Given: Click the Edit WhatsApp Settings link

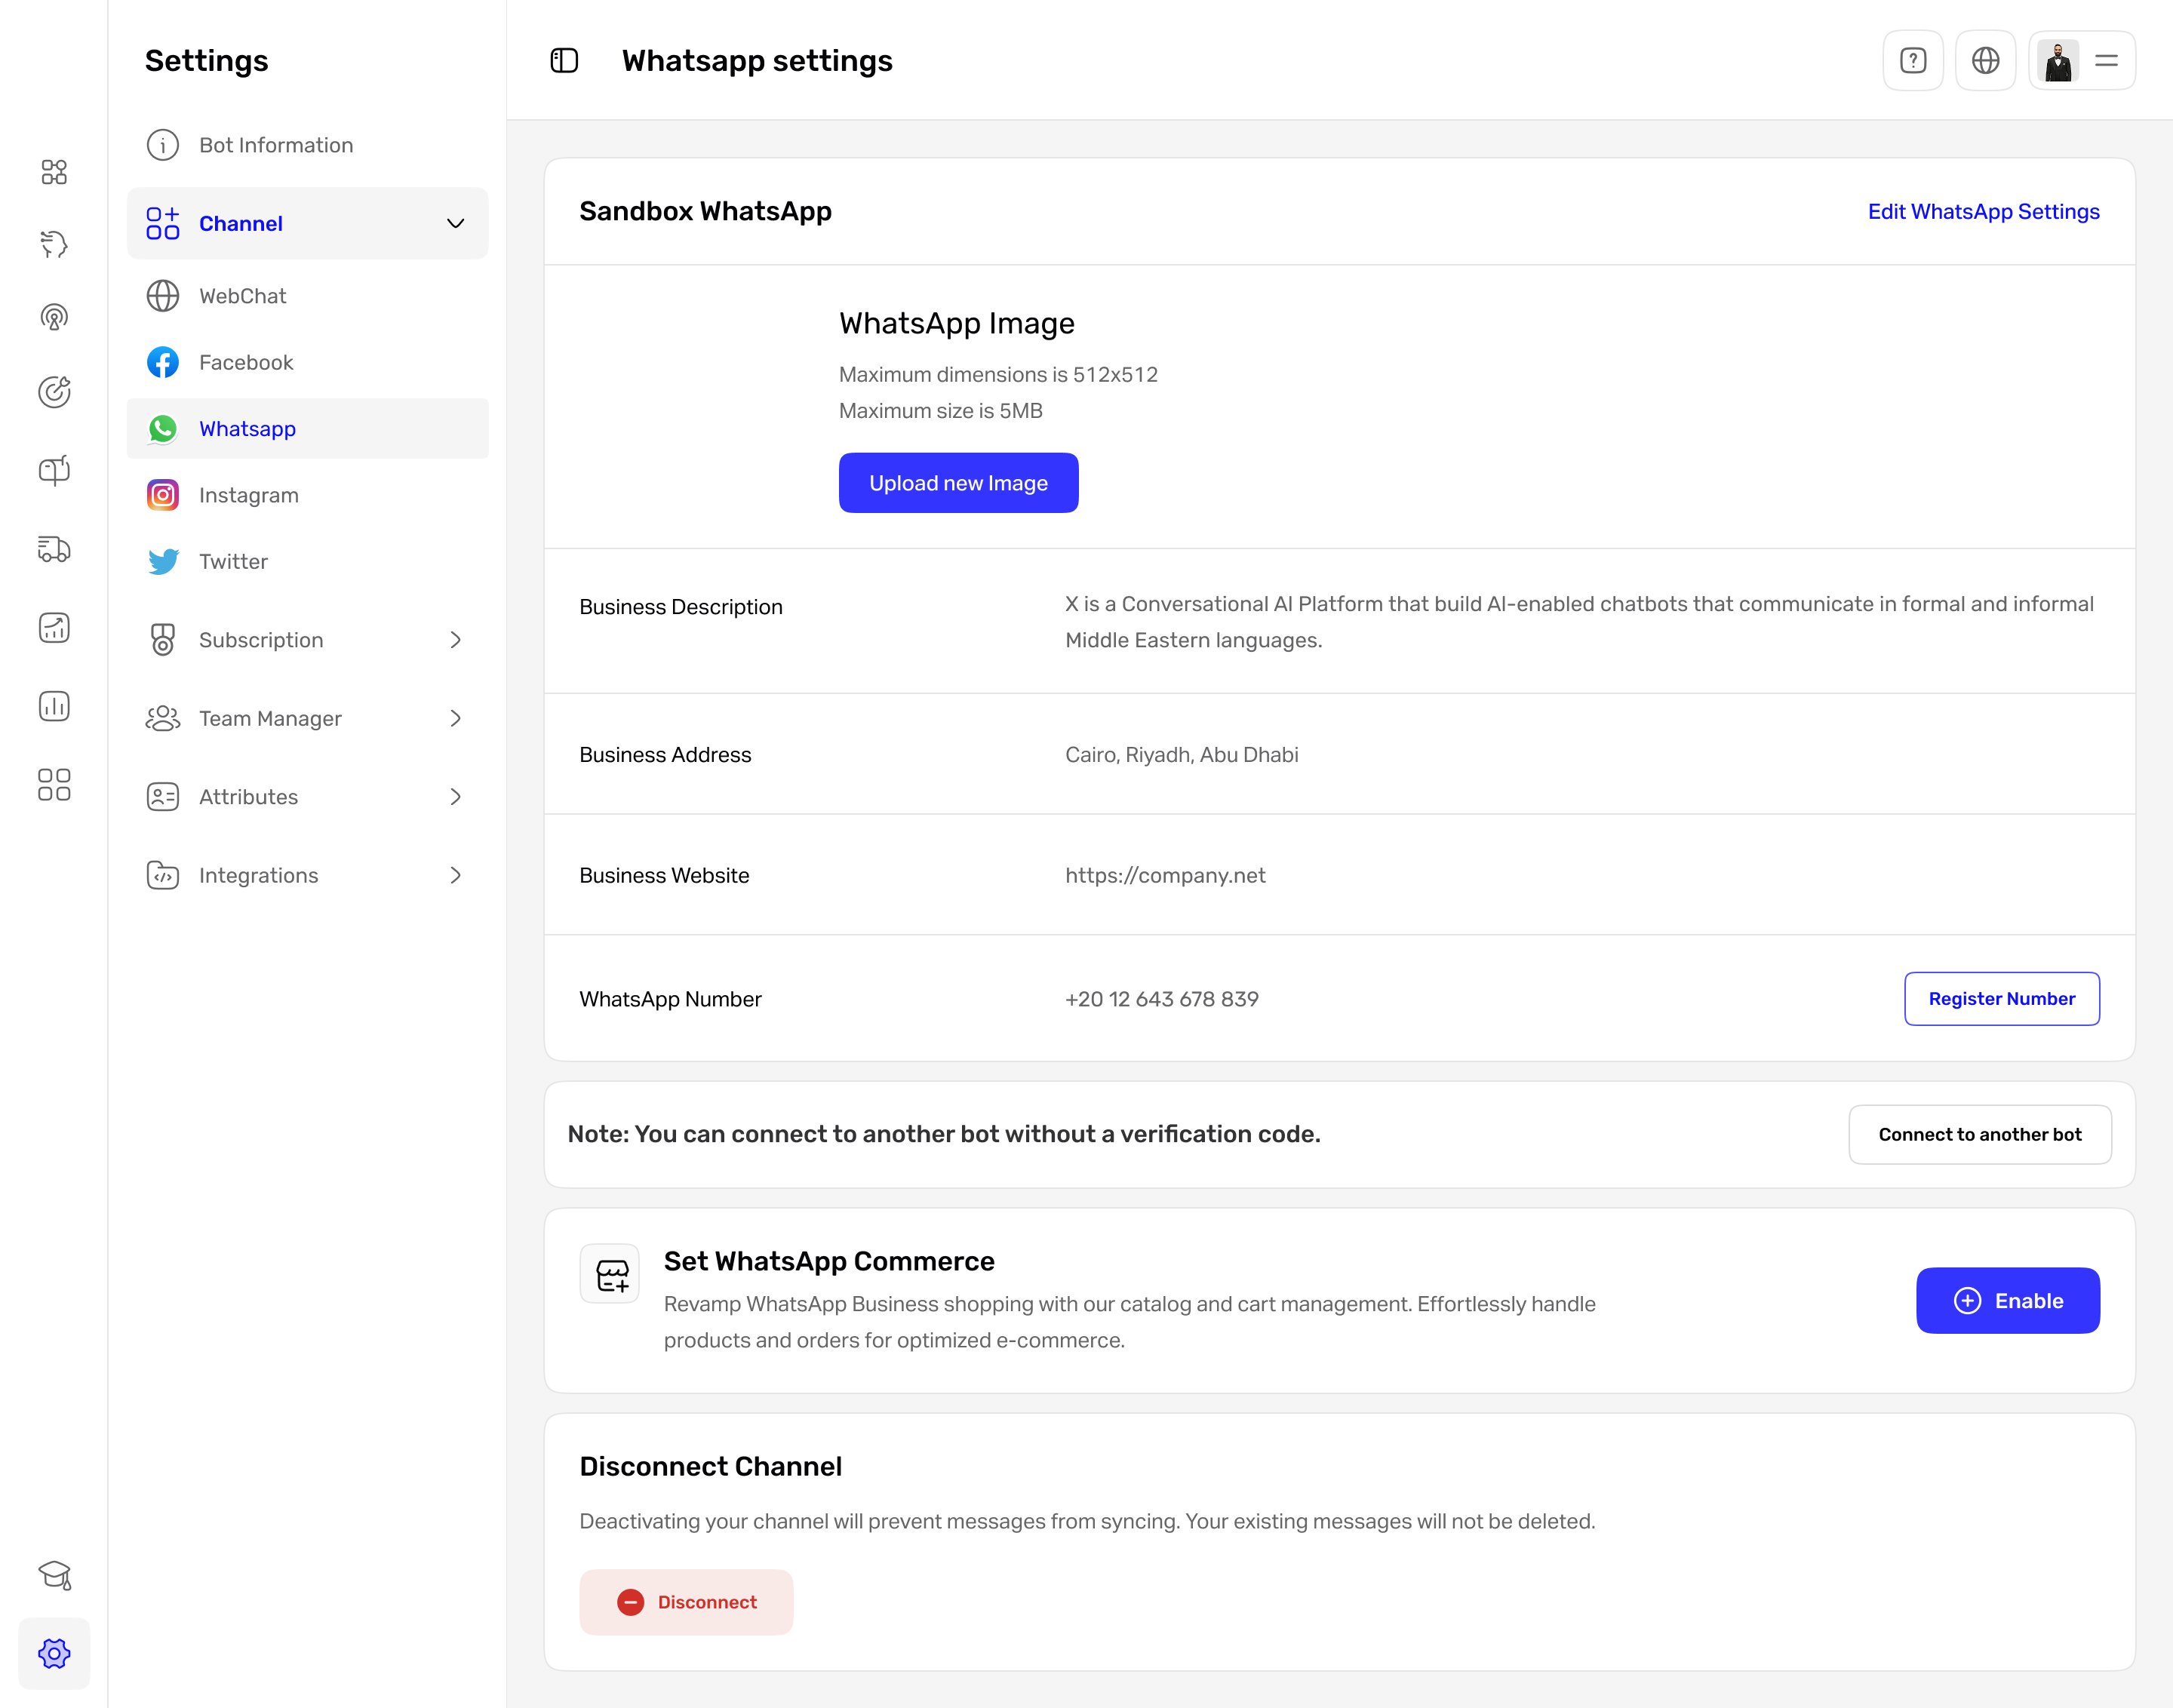Looking at the screenshot, I should tap(1984, 212).
